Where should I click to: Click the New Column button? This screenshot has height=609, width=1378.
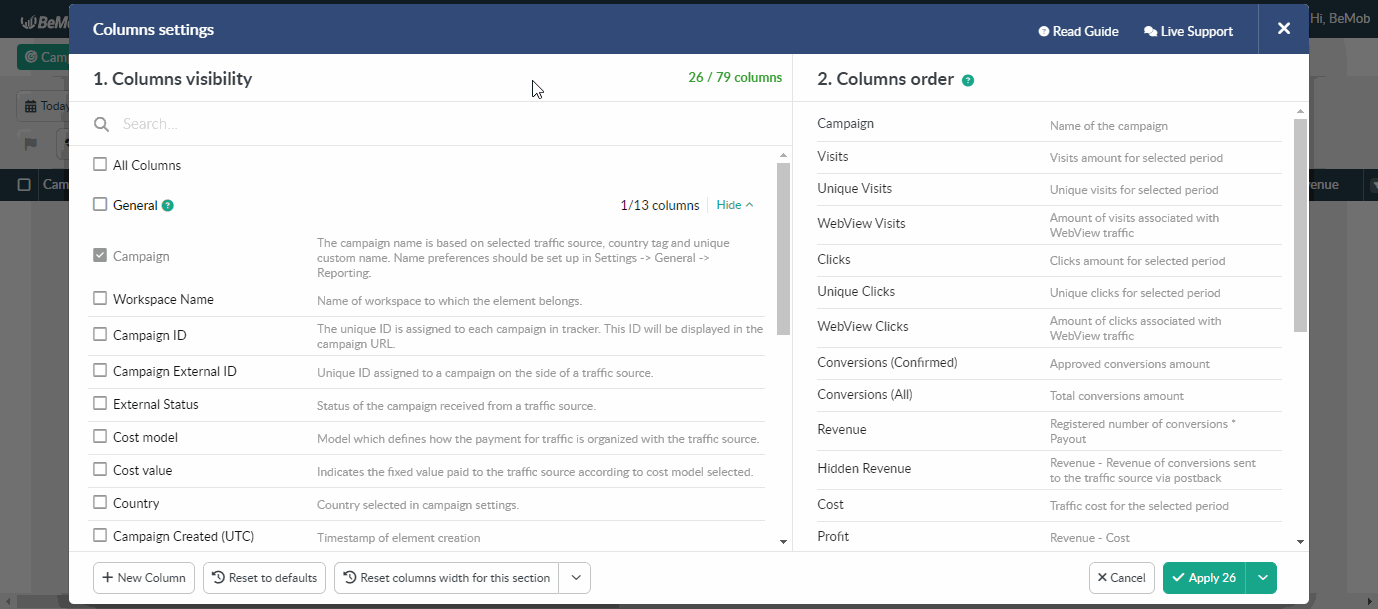(144, 578)
